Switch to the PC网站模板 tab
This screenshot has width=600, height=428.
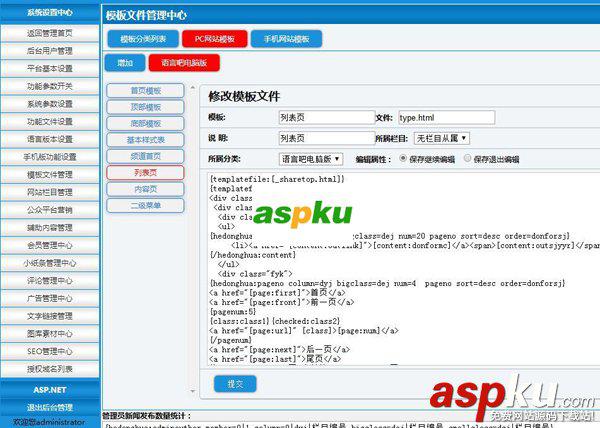215,39
